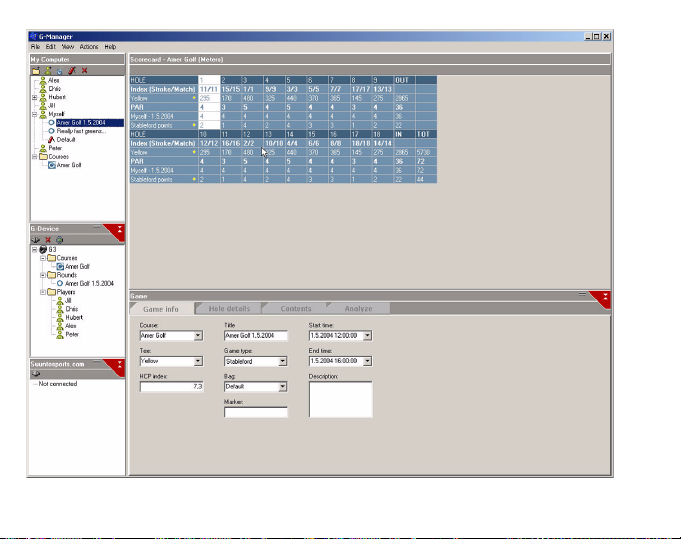Click the G-Manager application icon in title bar
The image size is (681, 539).
33,36
